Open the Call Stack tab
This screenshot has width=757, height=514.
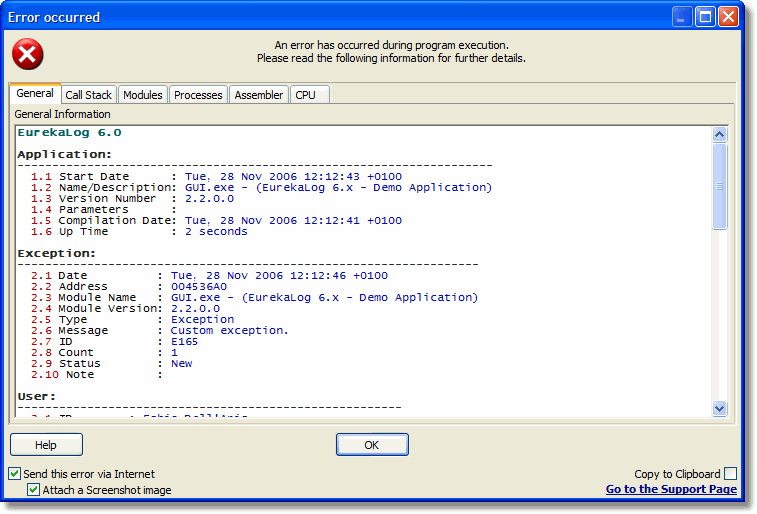point(88,95)
